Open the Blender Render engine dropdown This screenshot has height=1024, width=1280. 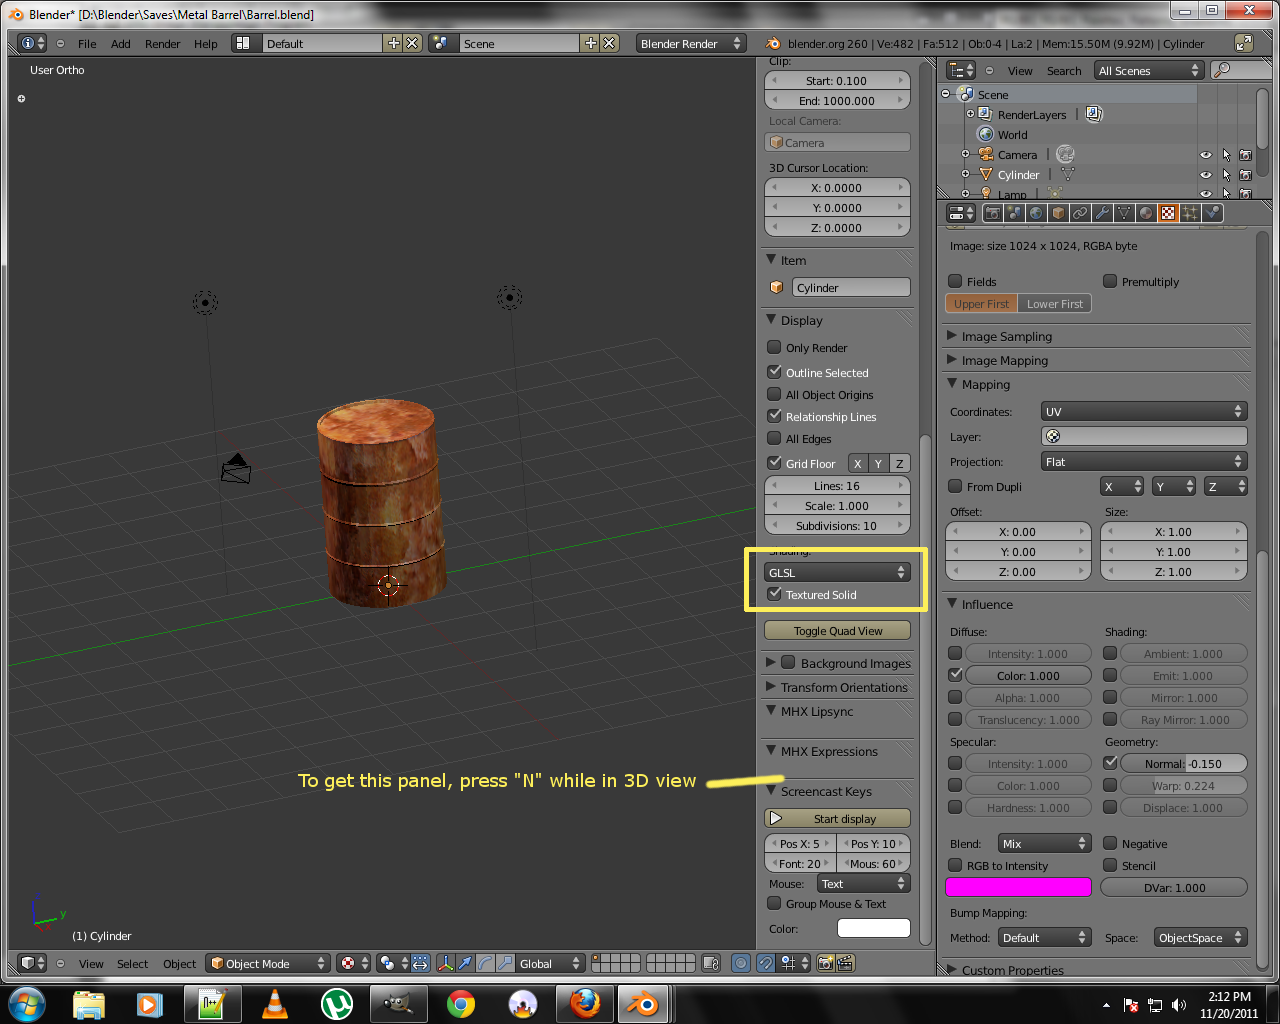(x=692, y=44)
